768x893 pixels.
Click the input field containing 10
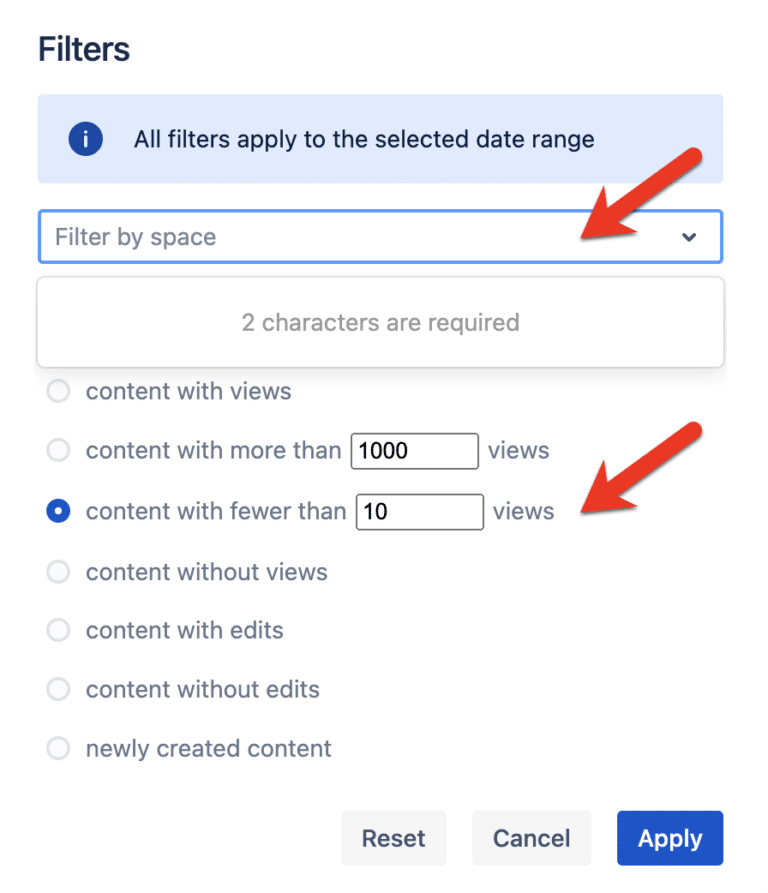[419, 511]
